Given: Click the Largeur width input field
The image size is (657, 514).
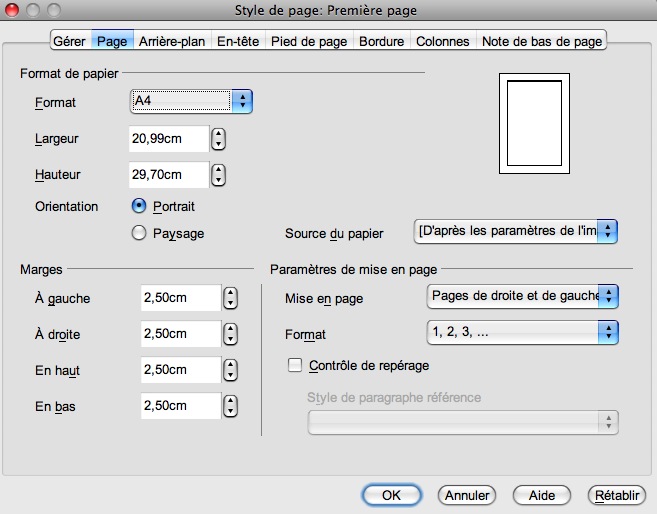Looking at the screenshot, I should click(x=169, y=139).
